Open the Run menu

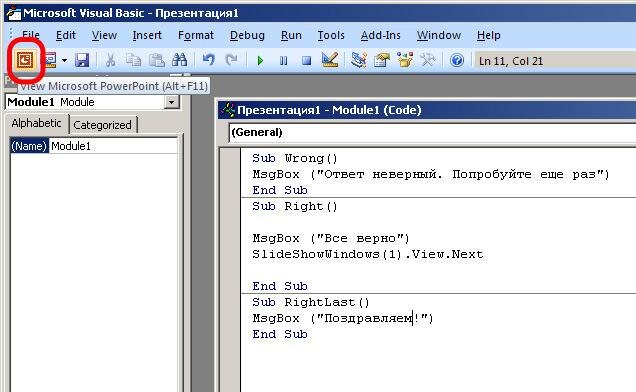pyautogui.click(x=291, y=35)
